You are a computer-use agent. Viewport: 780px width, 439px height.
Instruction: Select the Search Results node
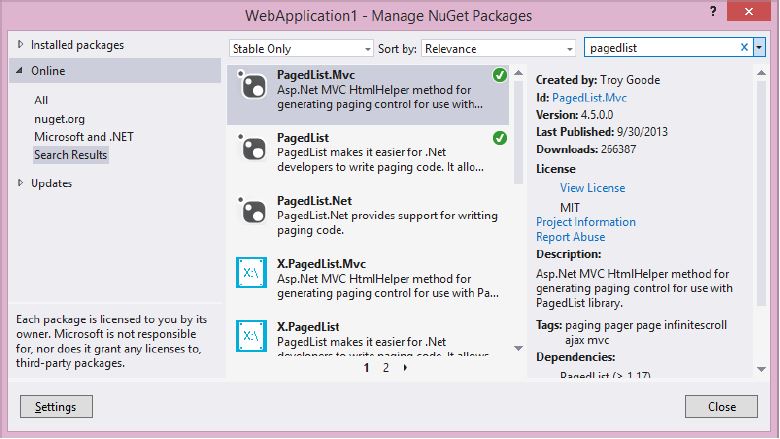coord(70,155)
